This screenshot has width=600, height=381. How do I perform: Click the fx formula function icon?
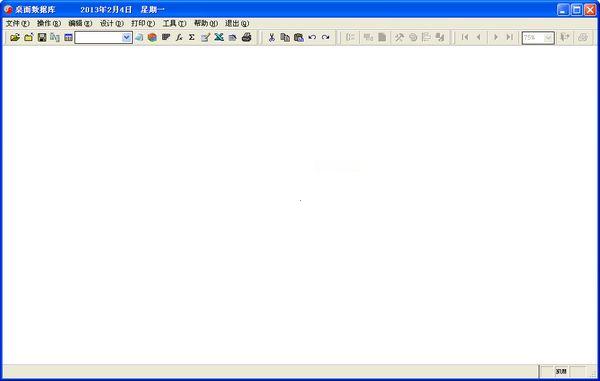[179, 37]
